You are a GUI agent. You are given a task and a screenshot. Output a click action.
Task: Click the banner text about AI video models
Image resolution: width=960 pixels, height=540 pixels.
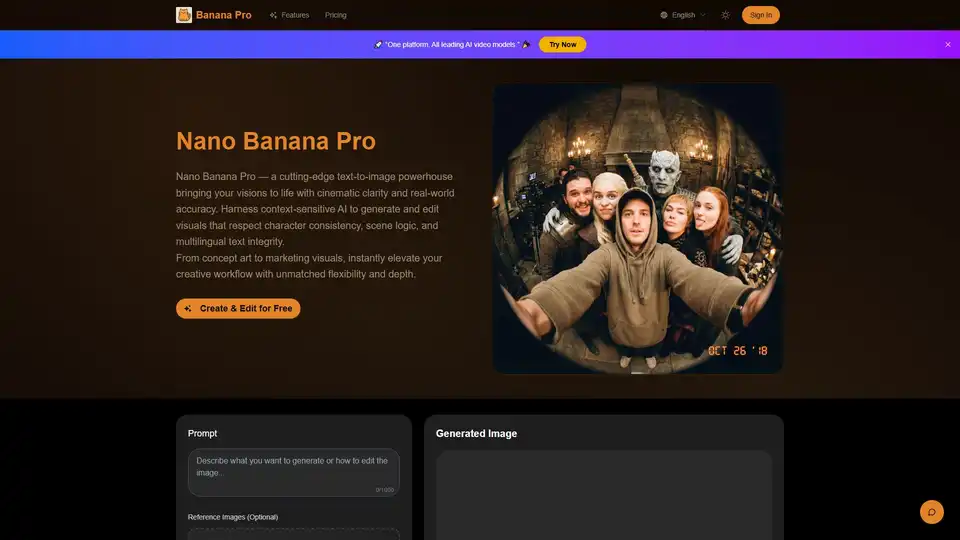coord(452,44)
